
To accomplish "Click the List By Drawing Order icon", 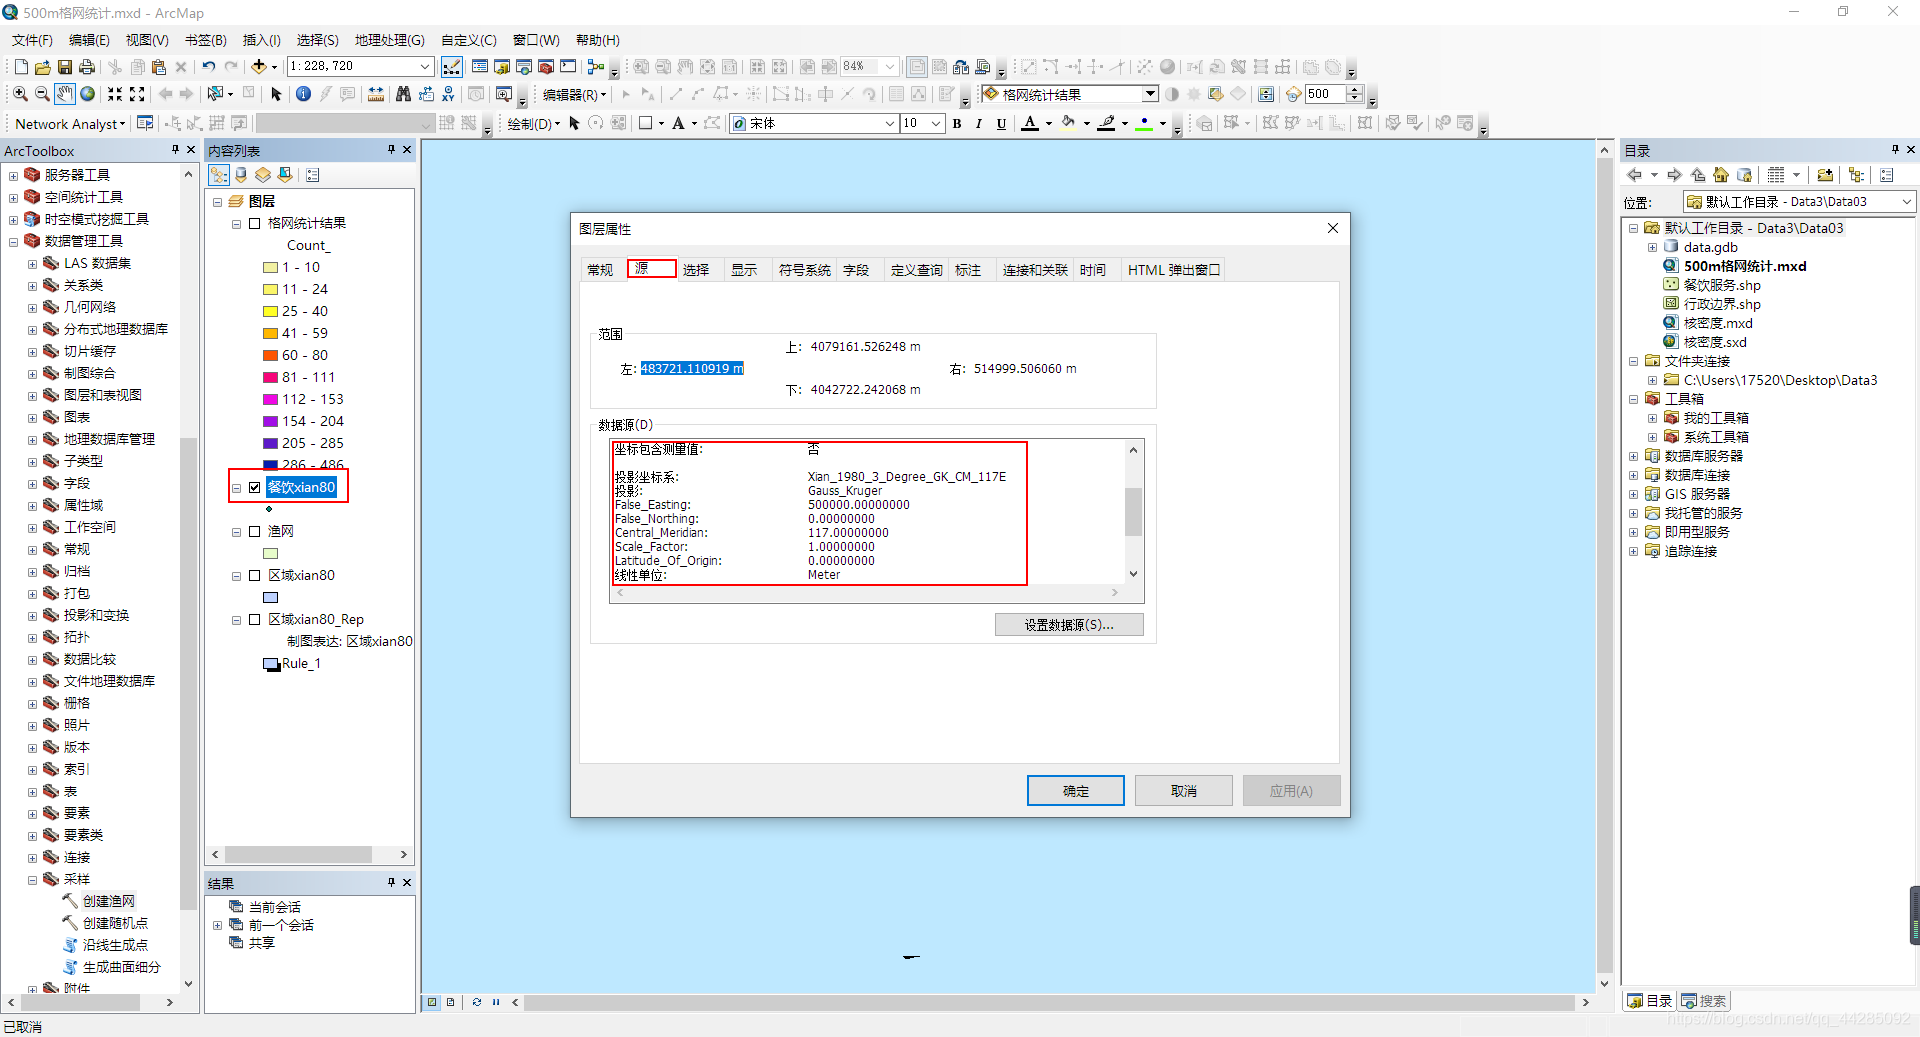I will pos(219,175).
